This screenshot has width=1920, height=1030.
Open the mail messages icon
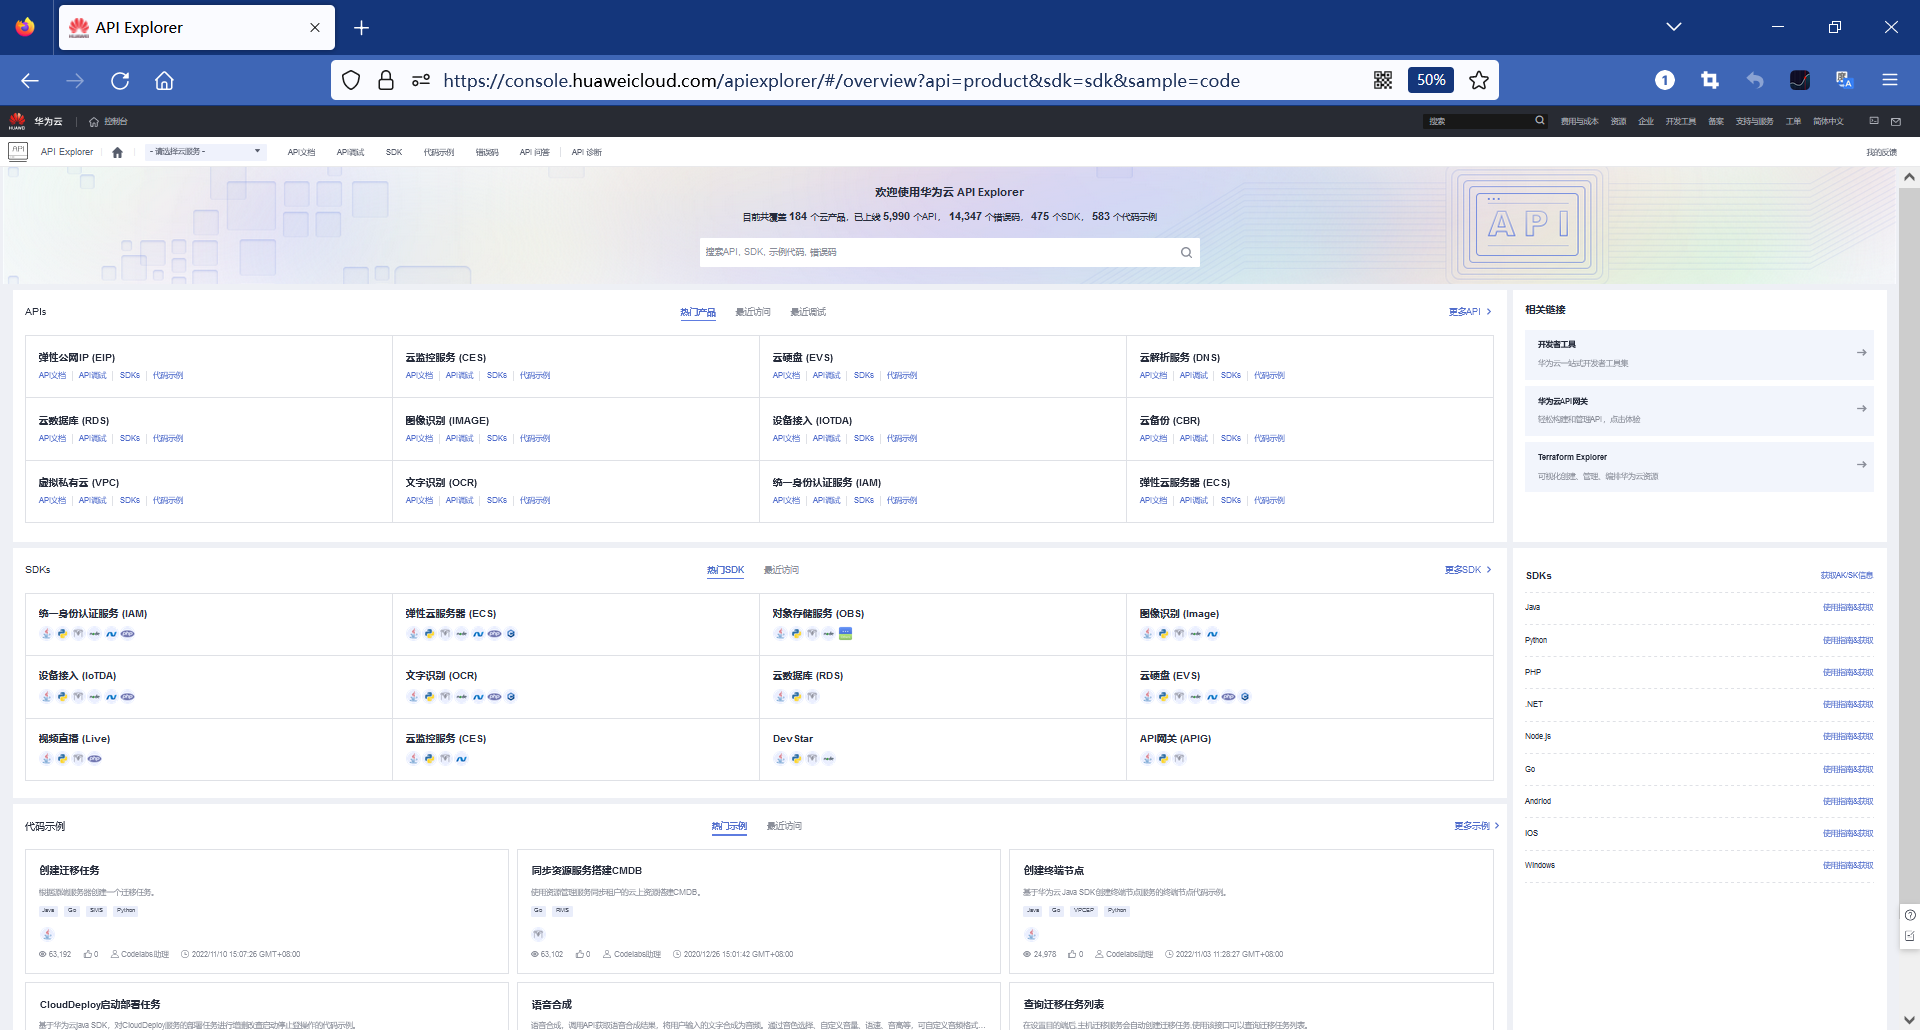(1896, 121)
